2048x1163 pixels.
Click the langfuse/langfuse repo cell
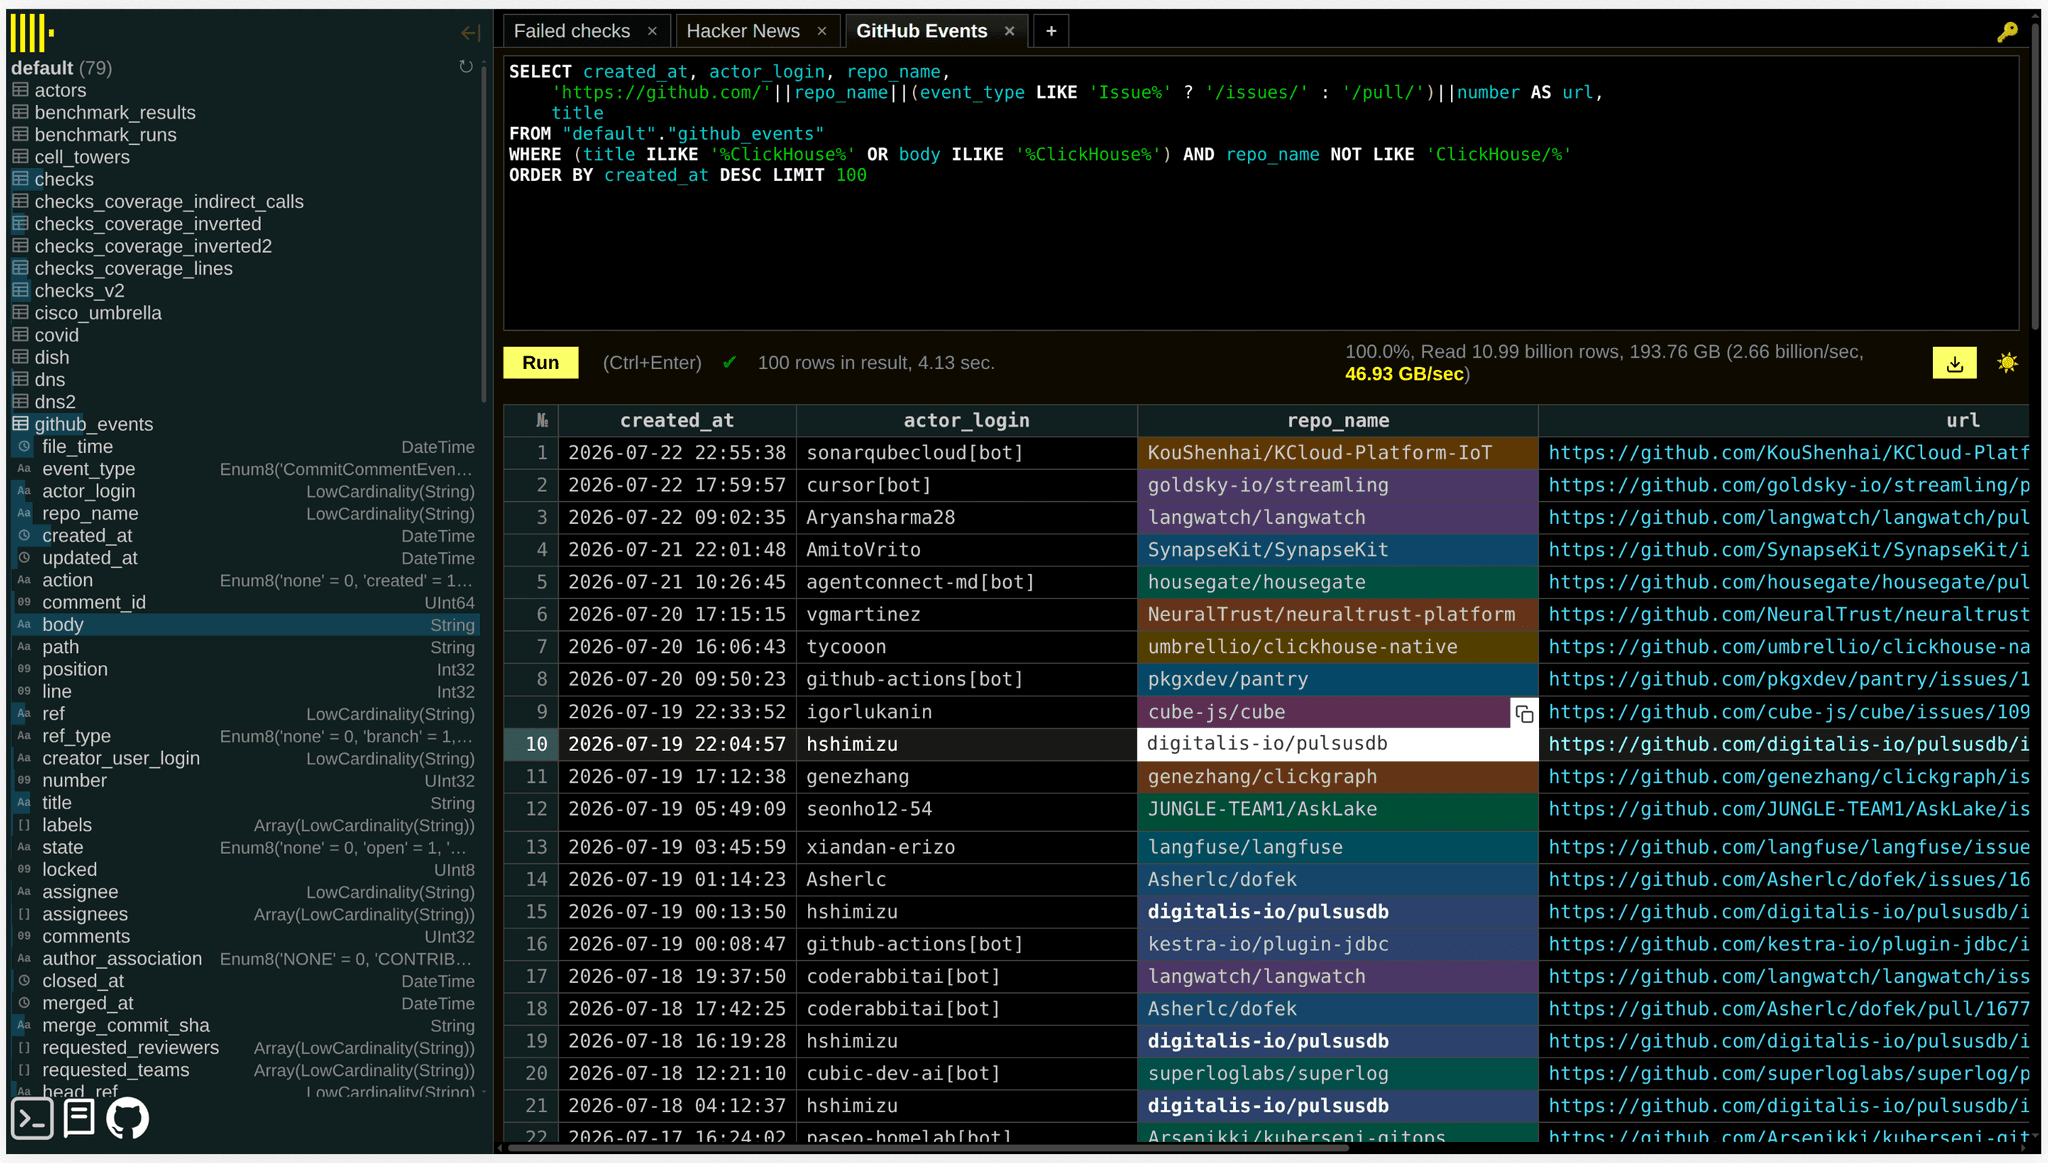[x=1337, y=847]
